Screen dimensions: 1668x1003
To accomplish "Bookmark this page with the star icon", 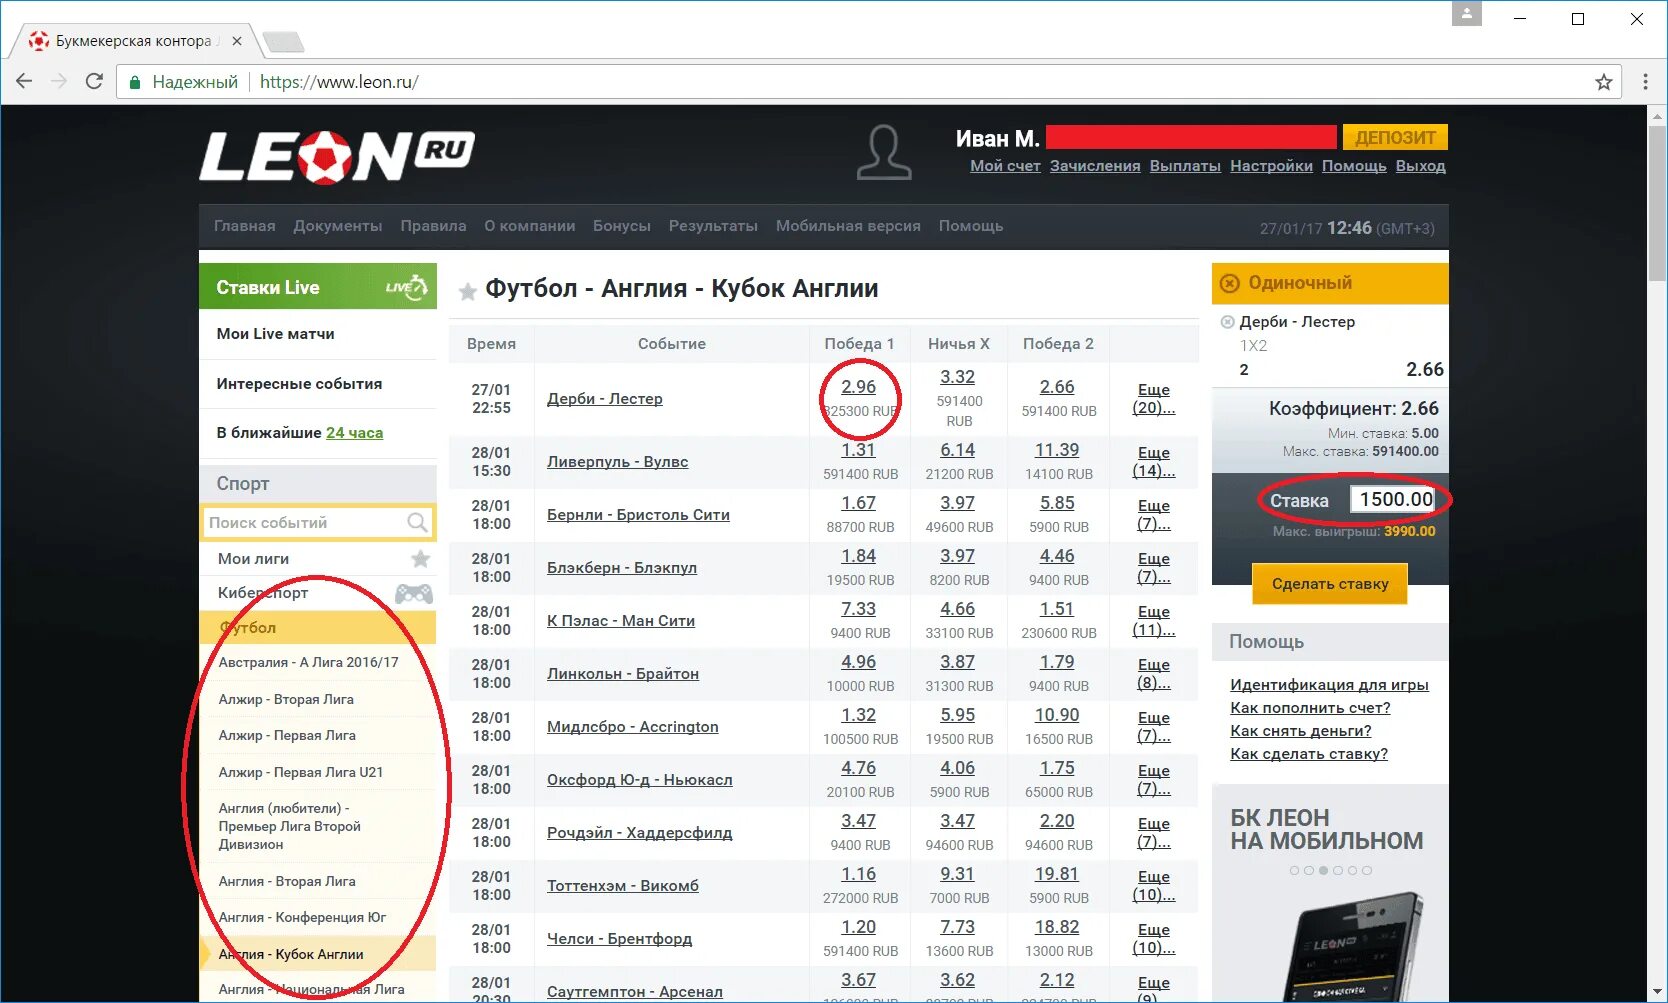I will click(1604, 82).
